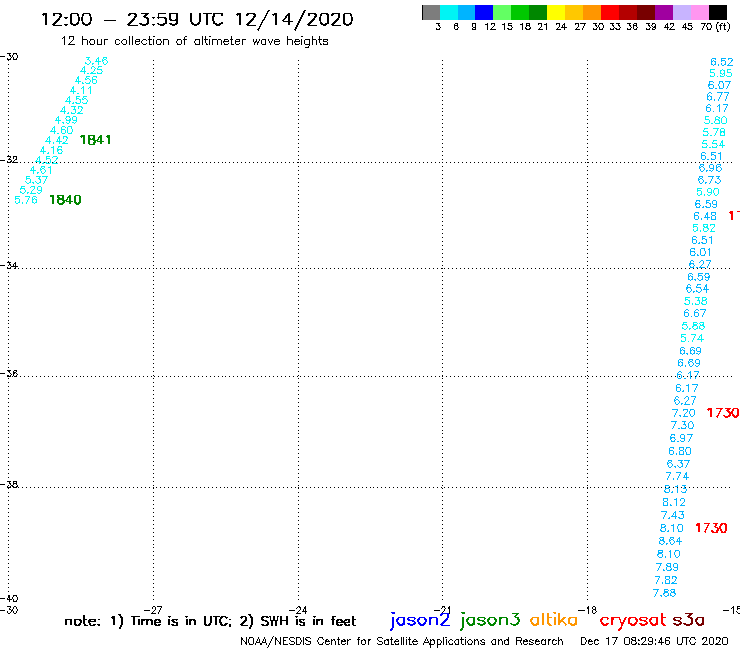The height and width of the screenshot is (650, 740).
Task: Select the altika legend label
Action: [x=553, y=619]
